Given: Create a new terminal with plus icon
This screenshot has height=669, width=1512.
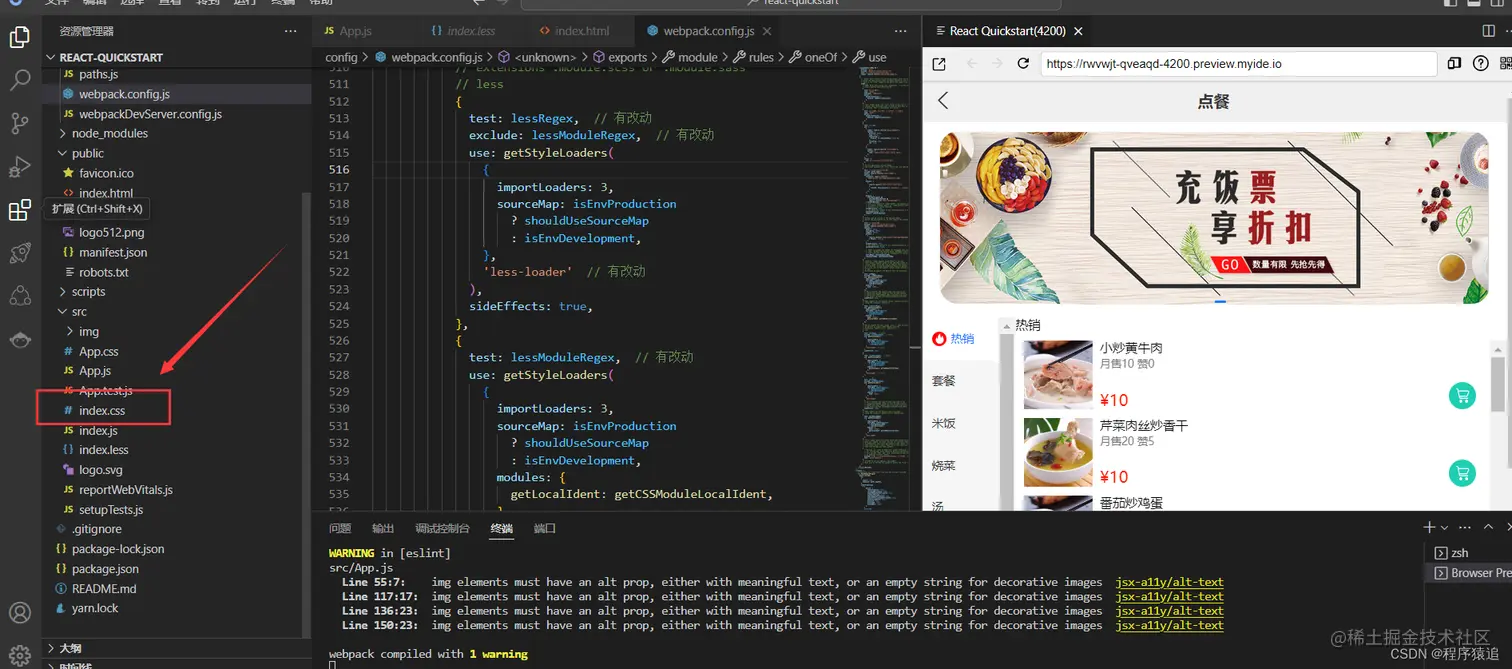Looking at the screenshot, I should tap(1429, 527).
